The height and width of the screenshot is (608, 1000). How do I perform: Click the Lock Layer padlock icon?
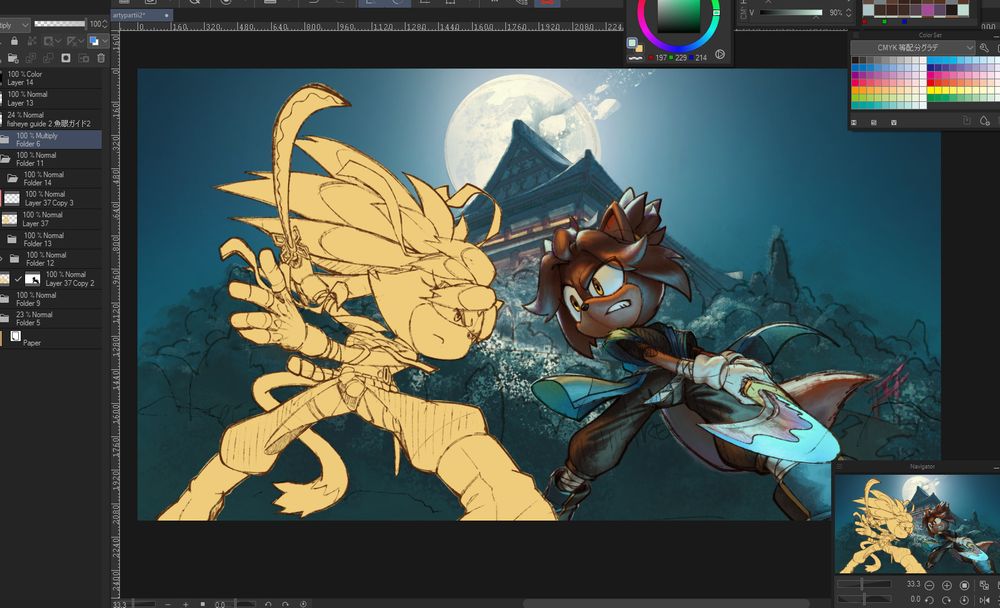click(x=14, y=41)
